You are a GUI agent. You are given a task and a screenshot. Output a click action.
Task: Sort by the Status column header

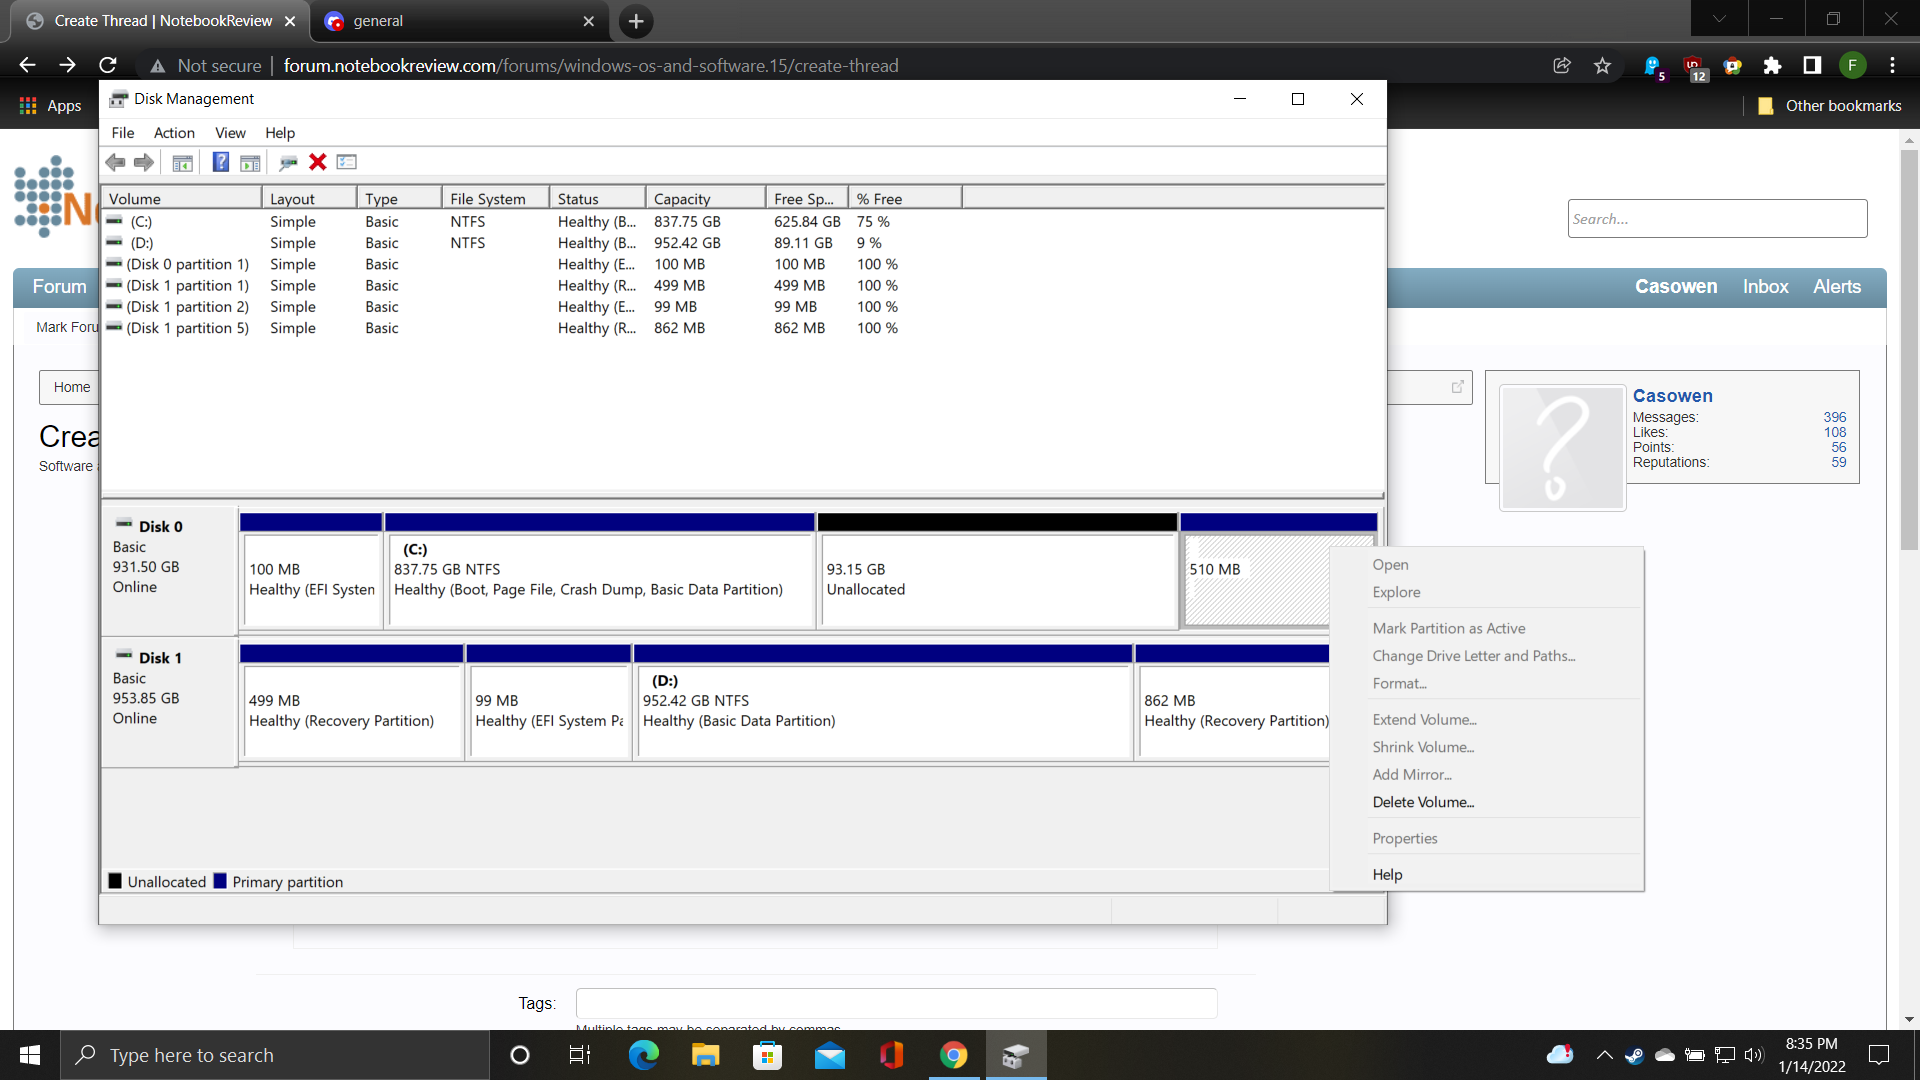click(x=597, y=199)
